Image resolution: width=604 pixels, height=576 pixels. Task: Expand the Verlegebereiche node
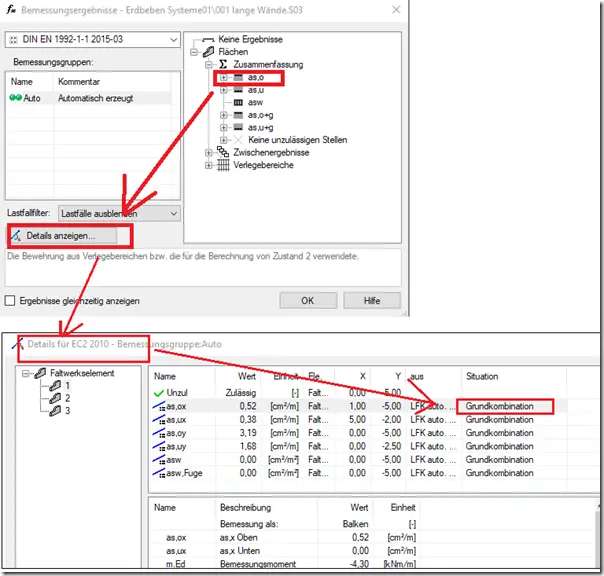pos(208,165)
